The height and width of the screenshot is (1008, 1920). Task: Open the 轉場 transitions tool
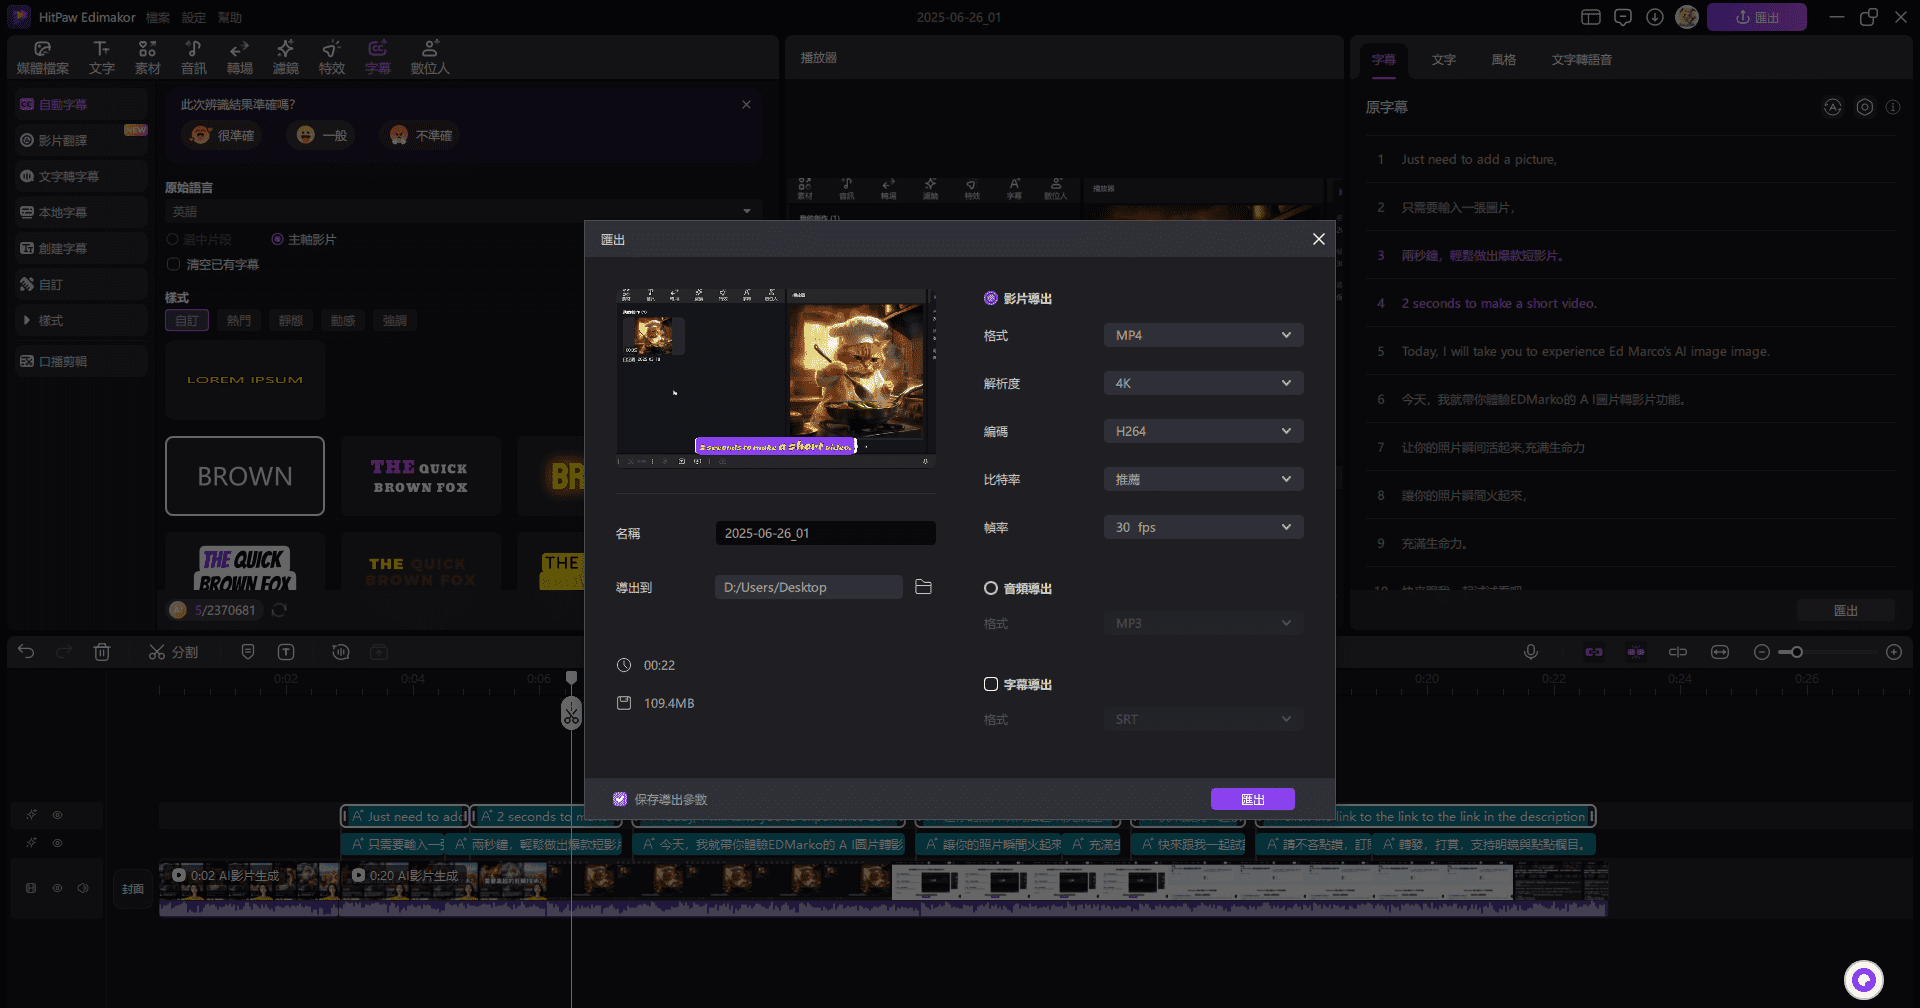click(x=240, y=58)
